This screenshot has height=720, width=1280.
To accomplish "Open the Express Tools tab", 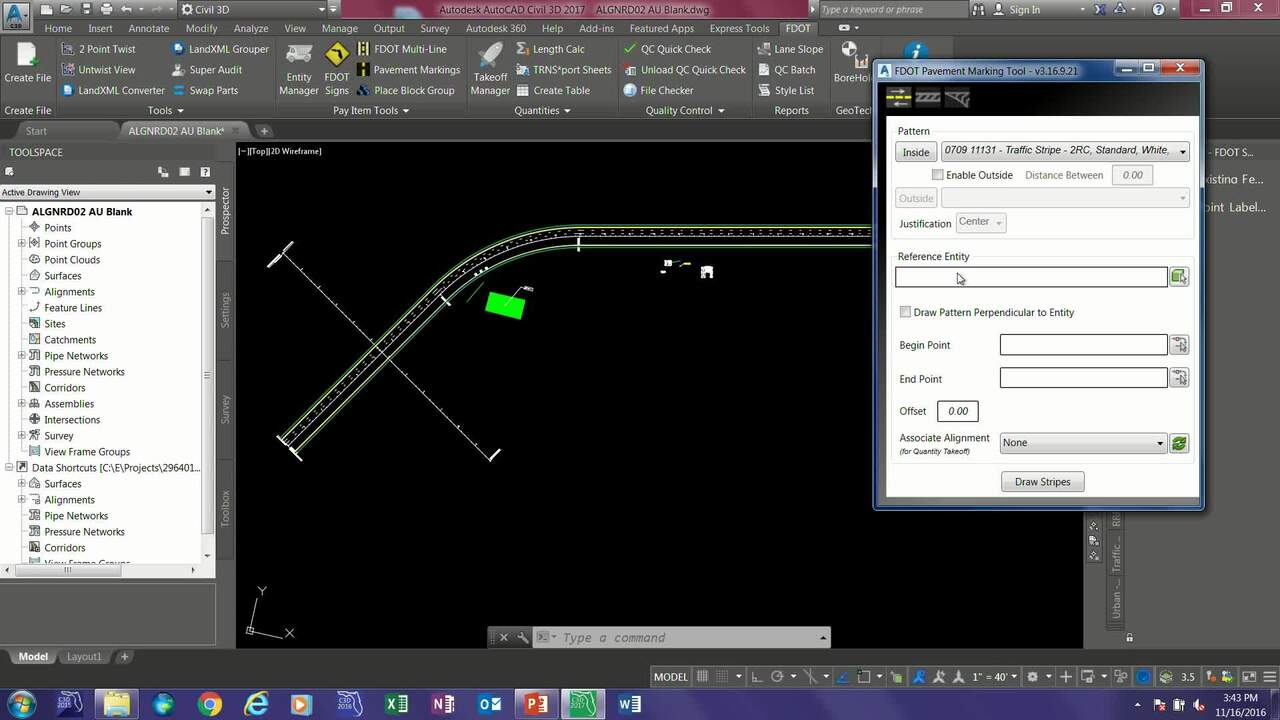I will [x=739, y=29].
